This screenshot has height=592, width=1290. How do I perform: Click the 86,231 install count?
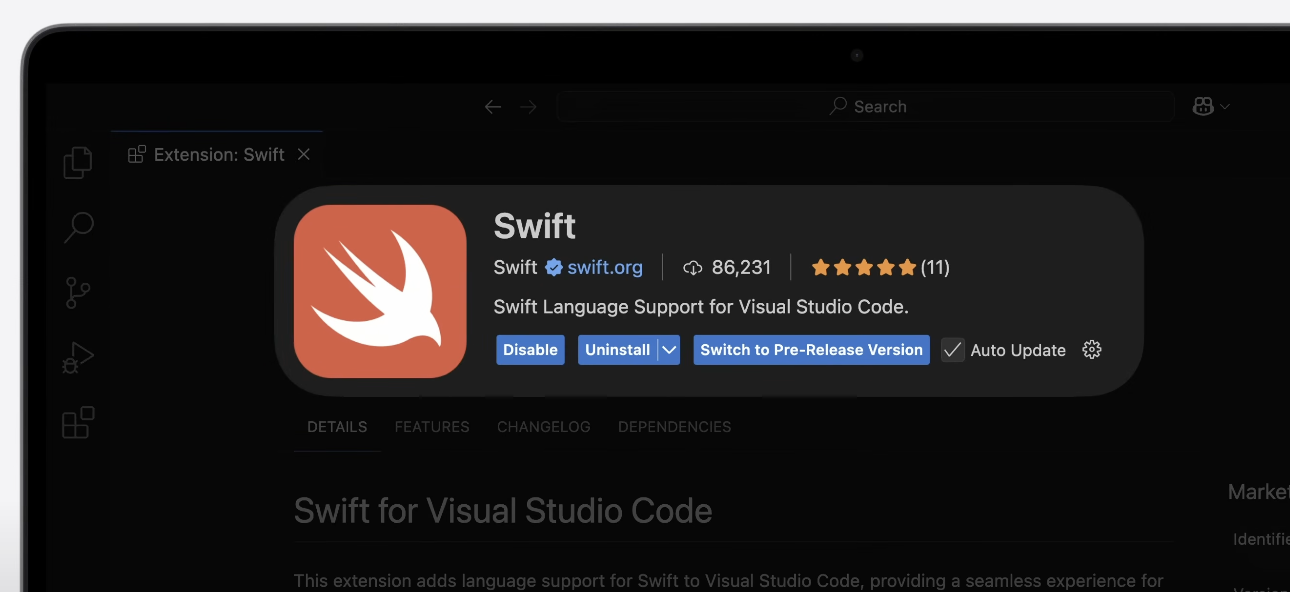(741, 267)
